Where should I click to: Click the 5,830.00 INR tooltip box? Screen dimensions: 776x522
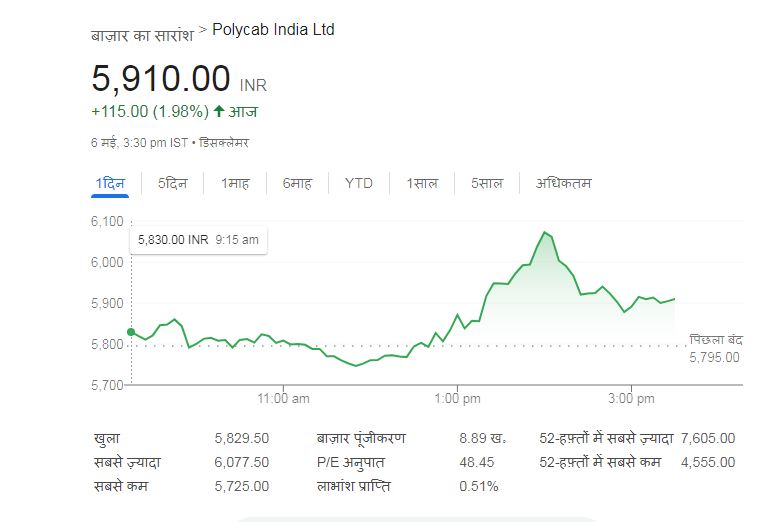(x=198, y=240)
